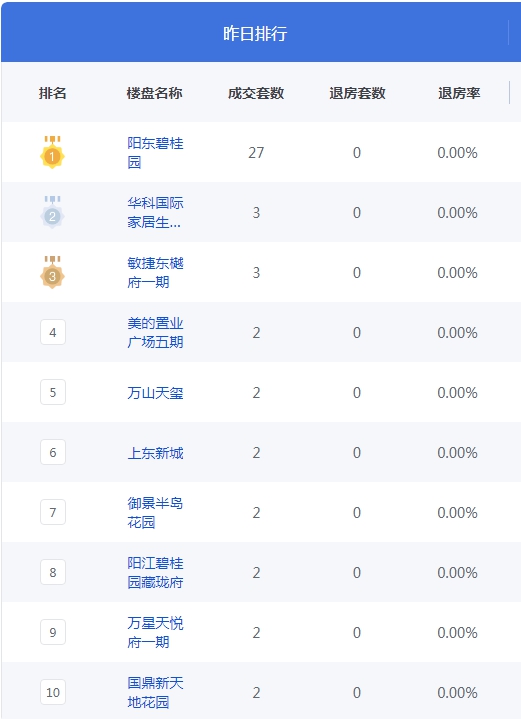Select the rank 9 number badge
521x719 pixels.
[x=53, y=632]
